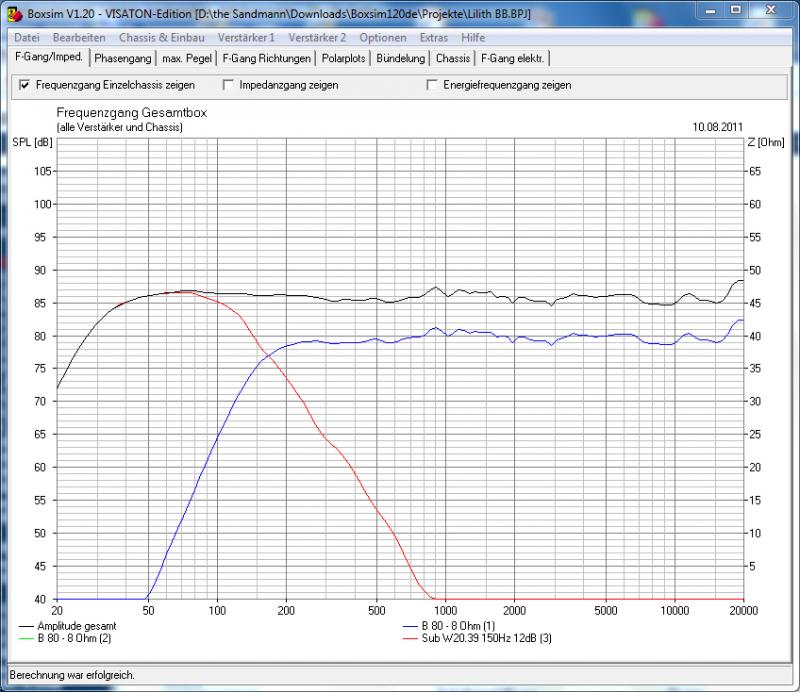This screenshot has height=692, width=800.
Task: Switch to the Phasengang tab
Action: [123, 58]
